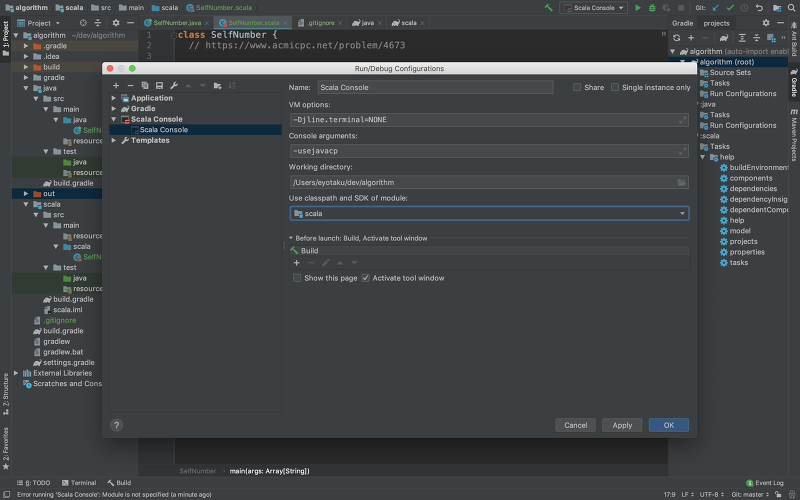The width and height of the screenshot is (800, 500).
Task: Click the VM options field
Action: (x=489, y=120)
